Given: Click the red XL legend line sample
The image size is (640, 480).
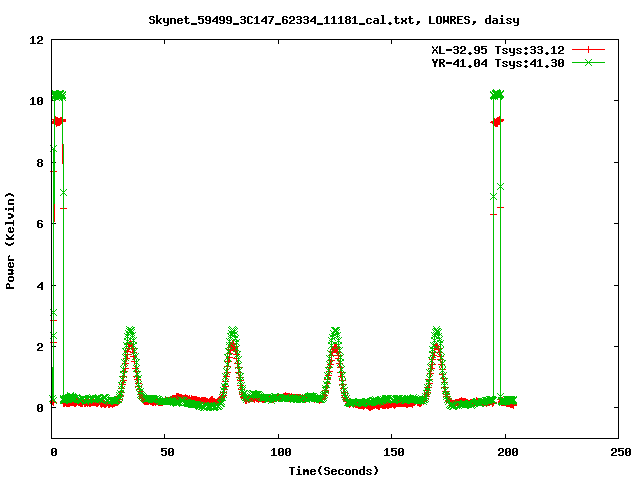Looking at the screenshot, I should [x=588, y=50].
